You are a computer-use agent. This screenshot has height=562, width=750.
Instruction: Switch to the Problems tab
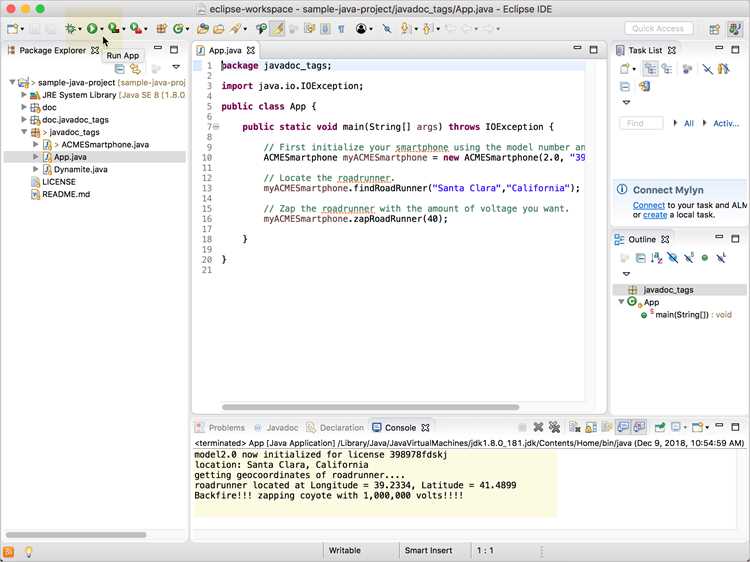221,428
